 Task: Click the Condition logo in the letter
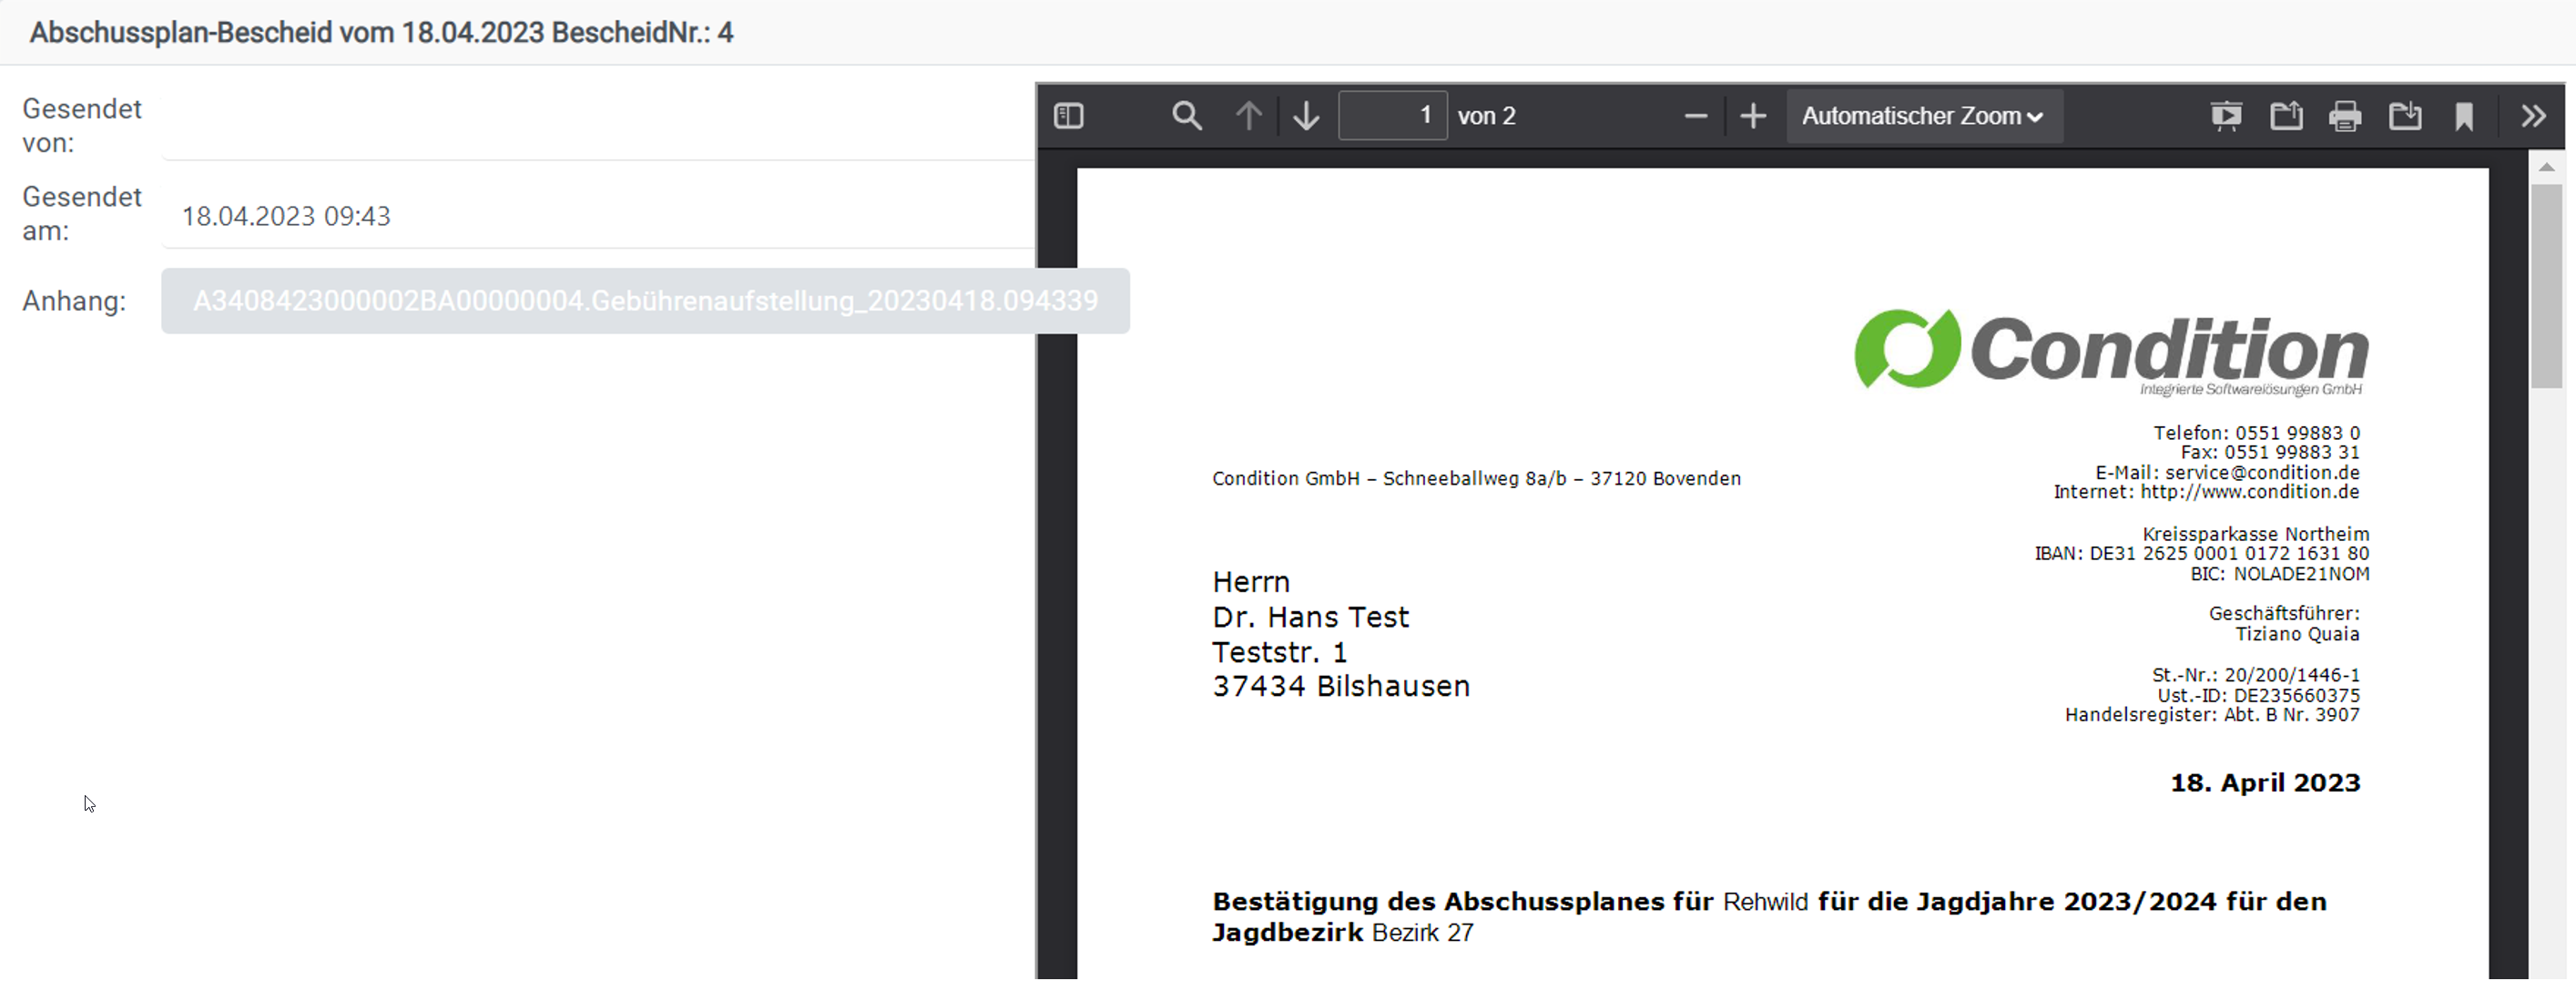2110,351
